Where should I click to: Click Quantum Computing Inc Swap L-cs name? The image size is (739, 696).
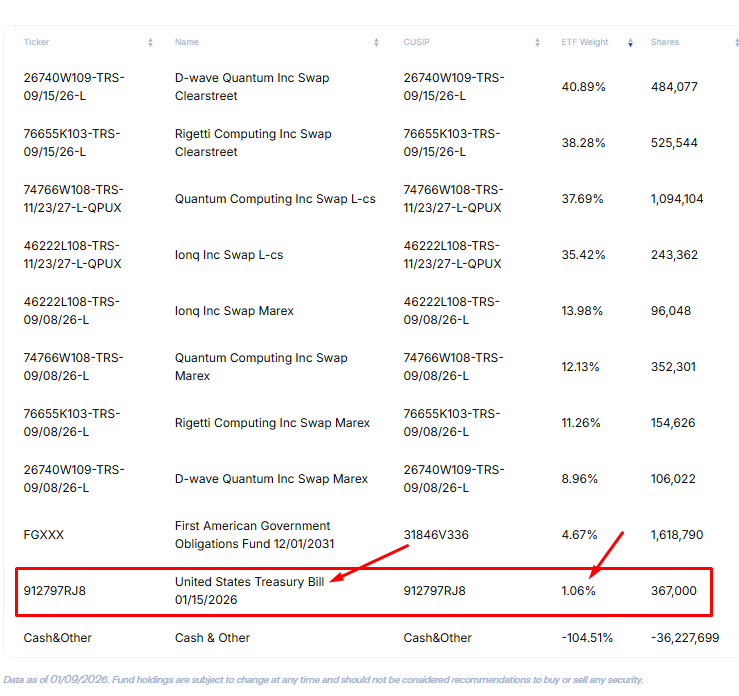(x=275, y=199)
